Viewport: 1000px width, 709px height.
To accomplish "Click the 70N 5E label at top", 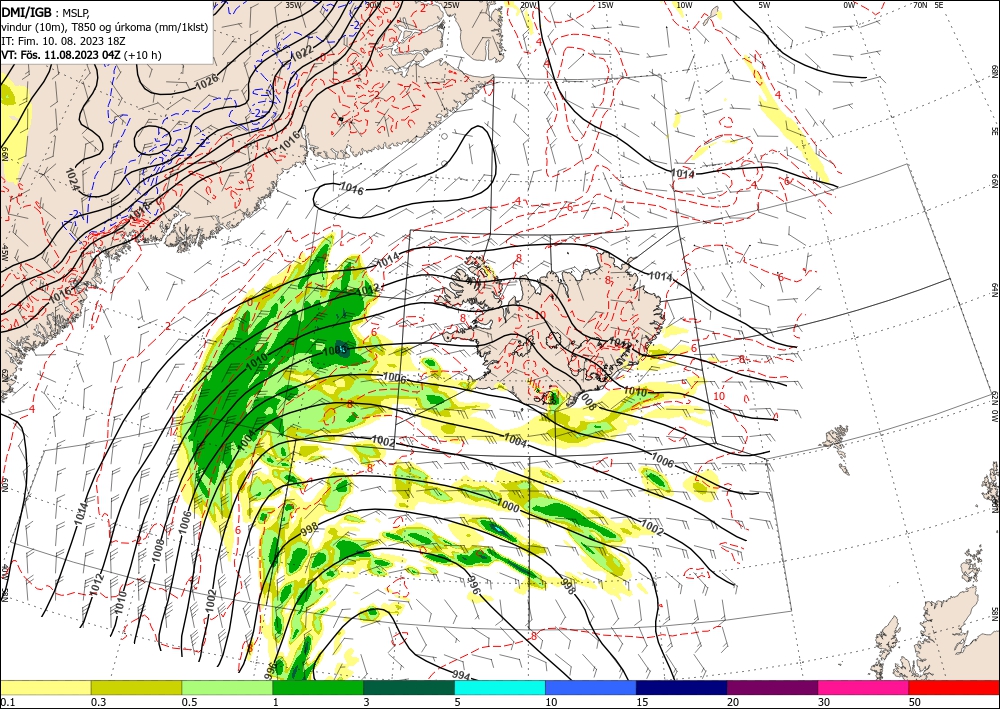I will click(x=928, y=5).
